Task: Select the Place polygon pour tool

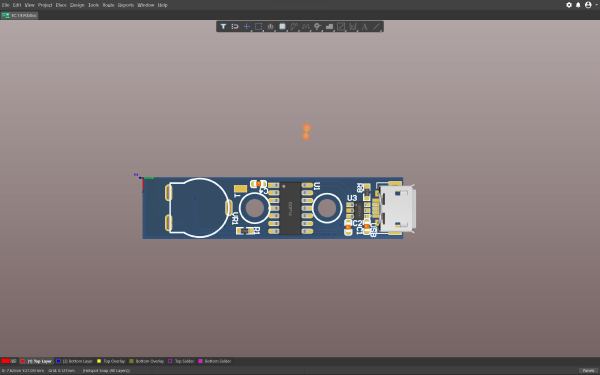Action: coord(329,26)
